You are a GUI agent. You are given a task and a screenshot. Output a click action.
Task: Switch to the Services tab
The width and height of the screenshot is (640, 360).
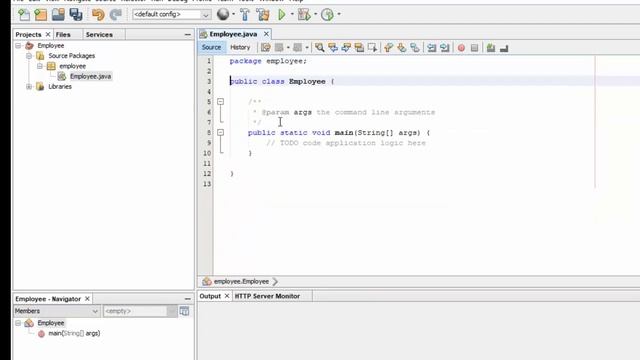click(99, 35)
